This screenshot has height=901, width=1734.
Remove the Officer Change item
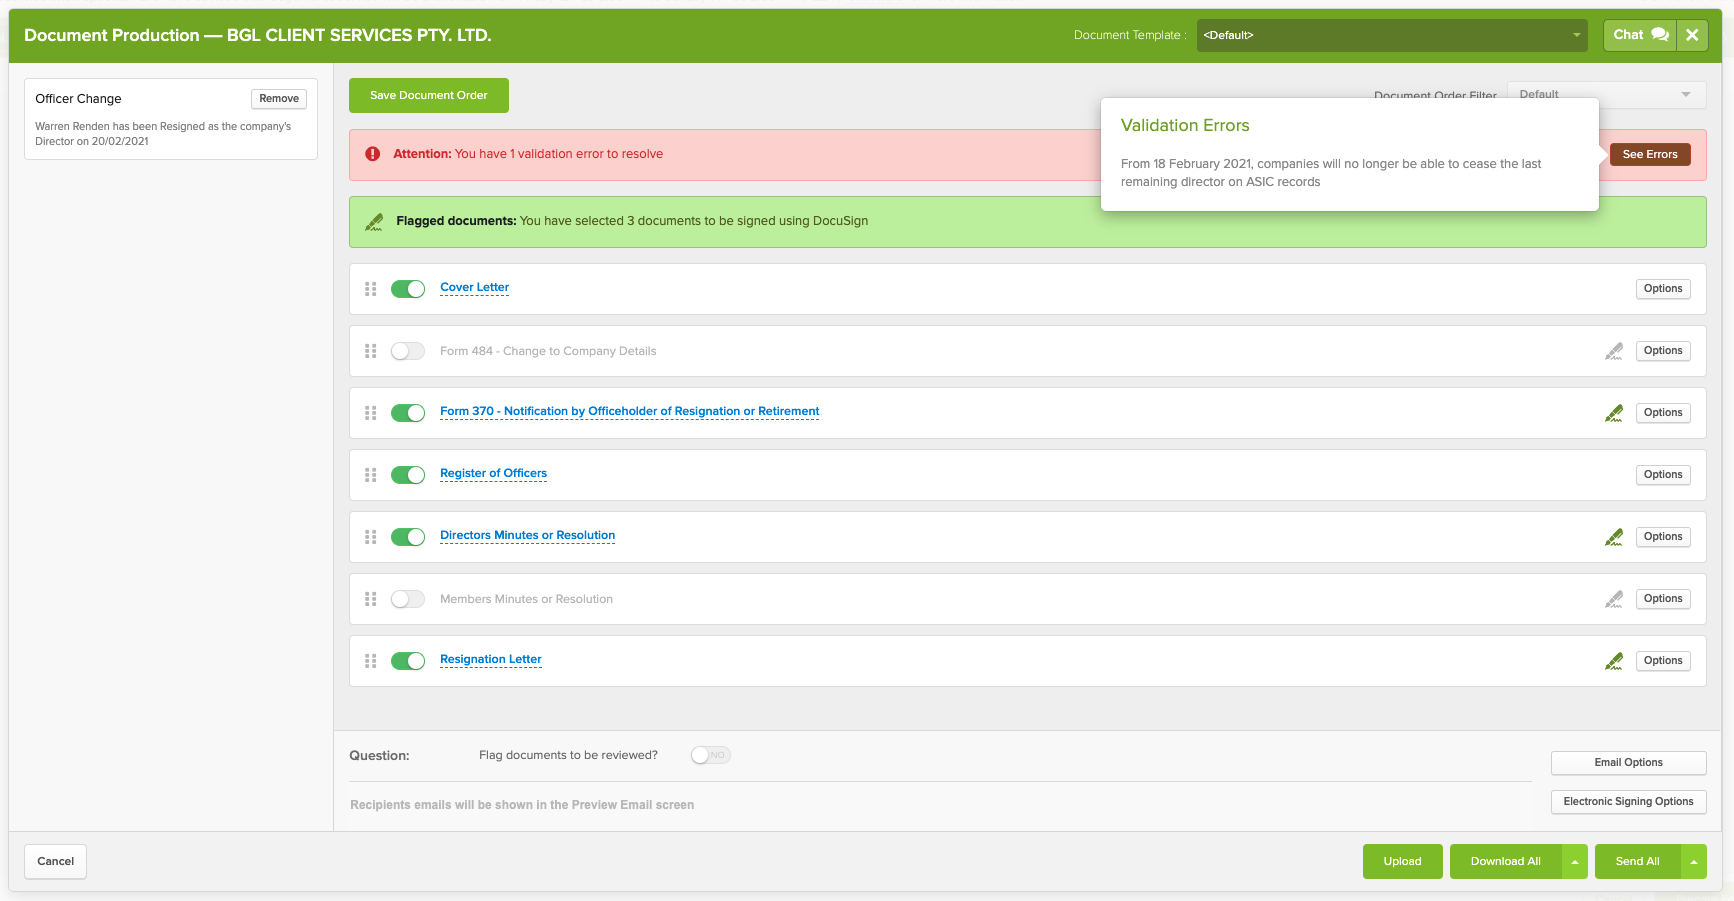(x=278, y=99)
